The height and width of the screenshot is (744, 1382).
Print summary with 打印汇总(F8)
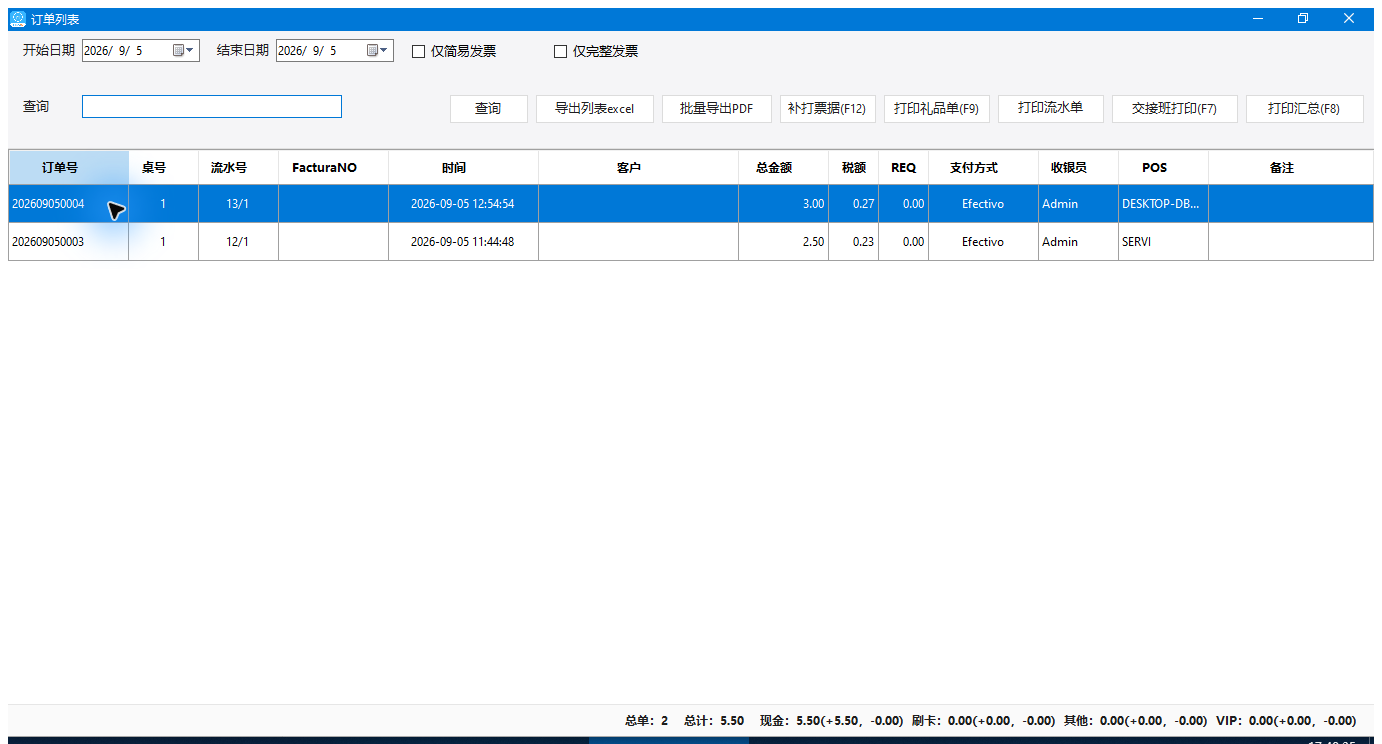pos(1305,108)
